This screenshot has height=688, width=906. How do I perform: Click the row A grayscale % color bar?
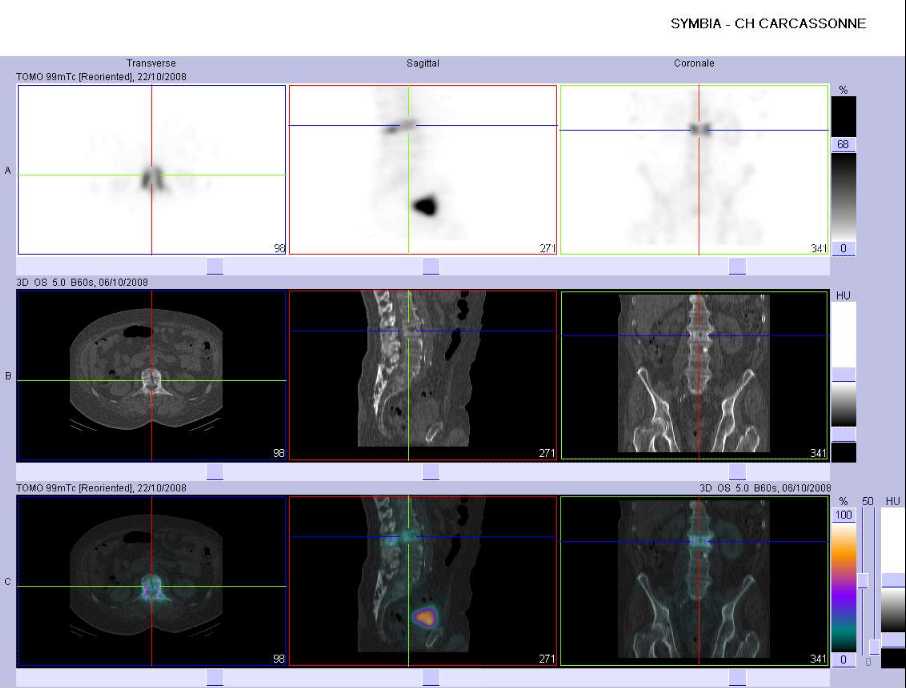tap(843, 196)
